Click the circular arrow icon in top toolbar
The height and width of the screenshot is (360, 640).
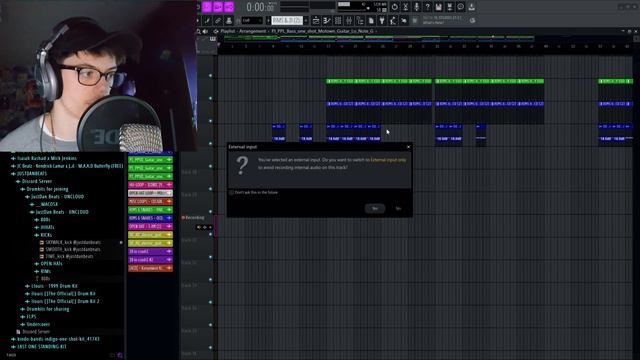pyautogui.click(x=394, y=7)
